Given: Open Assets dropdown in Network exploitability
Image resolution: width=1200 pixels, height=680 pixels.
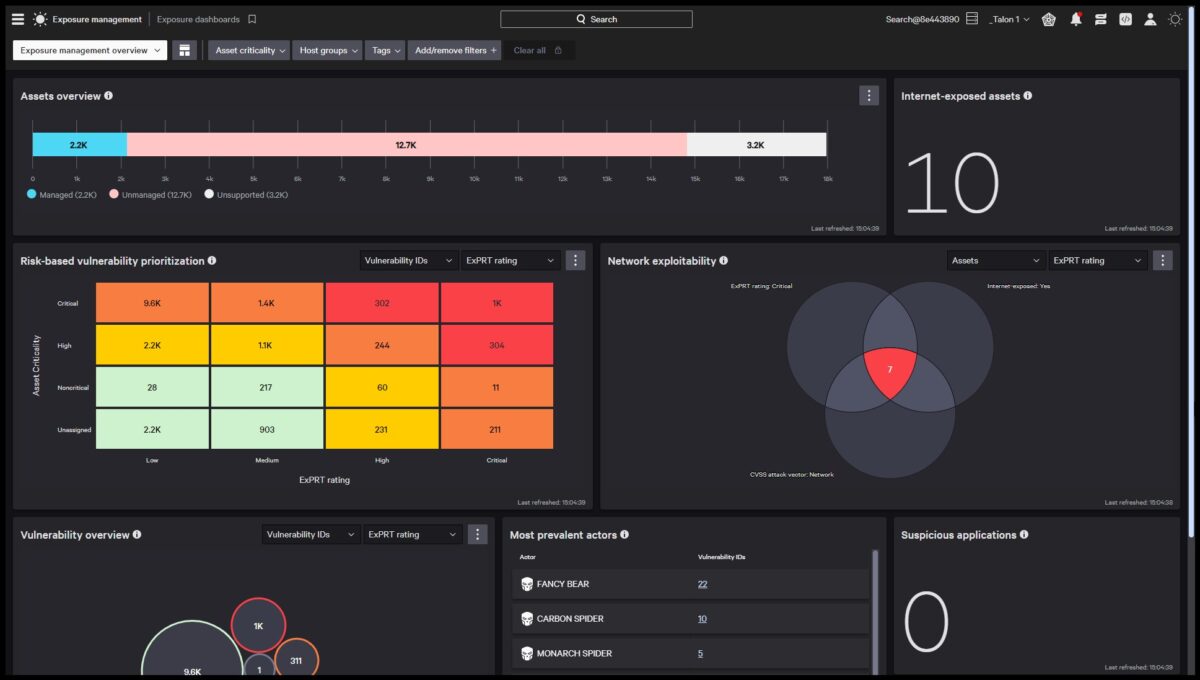Looking at the screenshot, I should pyautogui.click(x=996, y=260).
